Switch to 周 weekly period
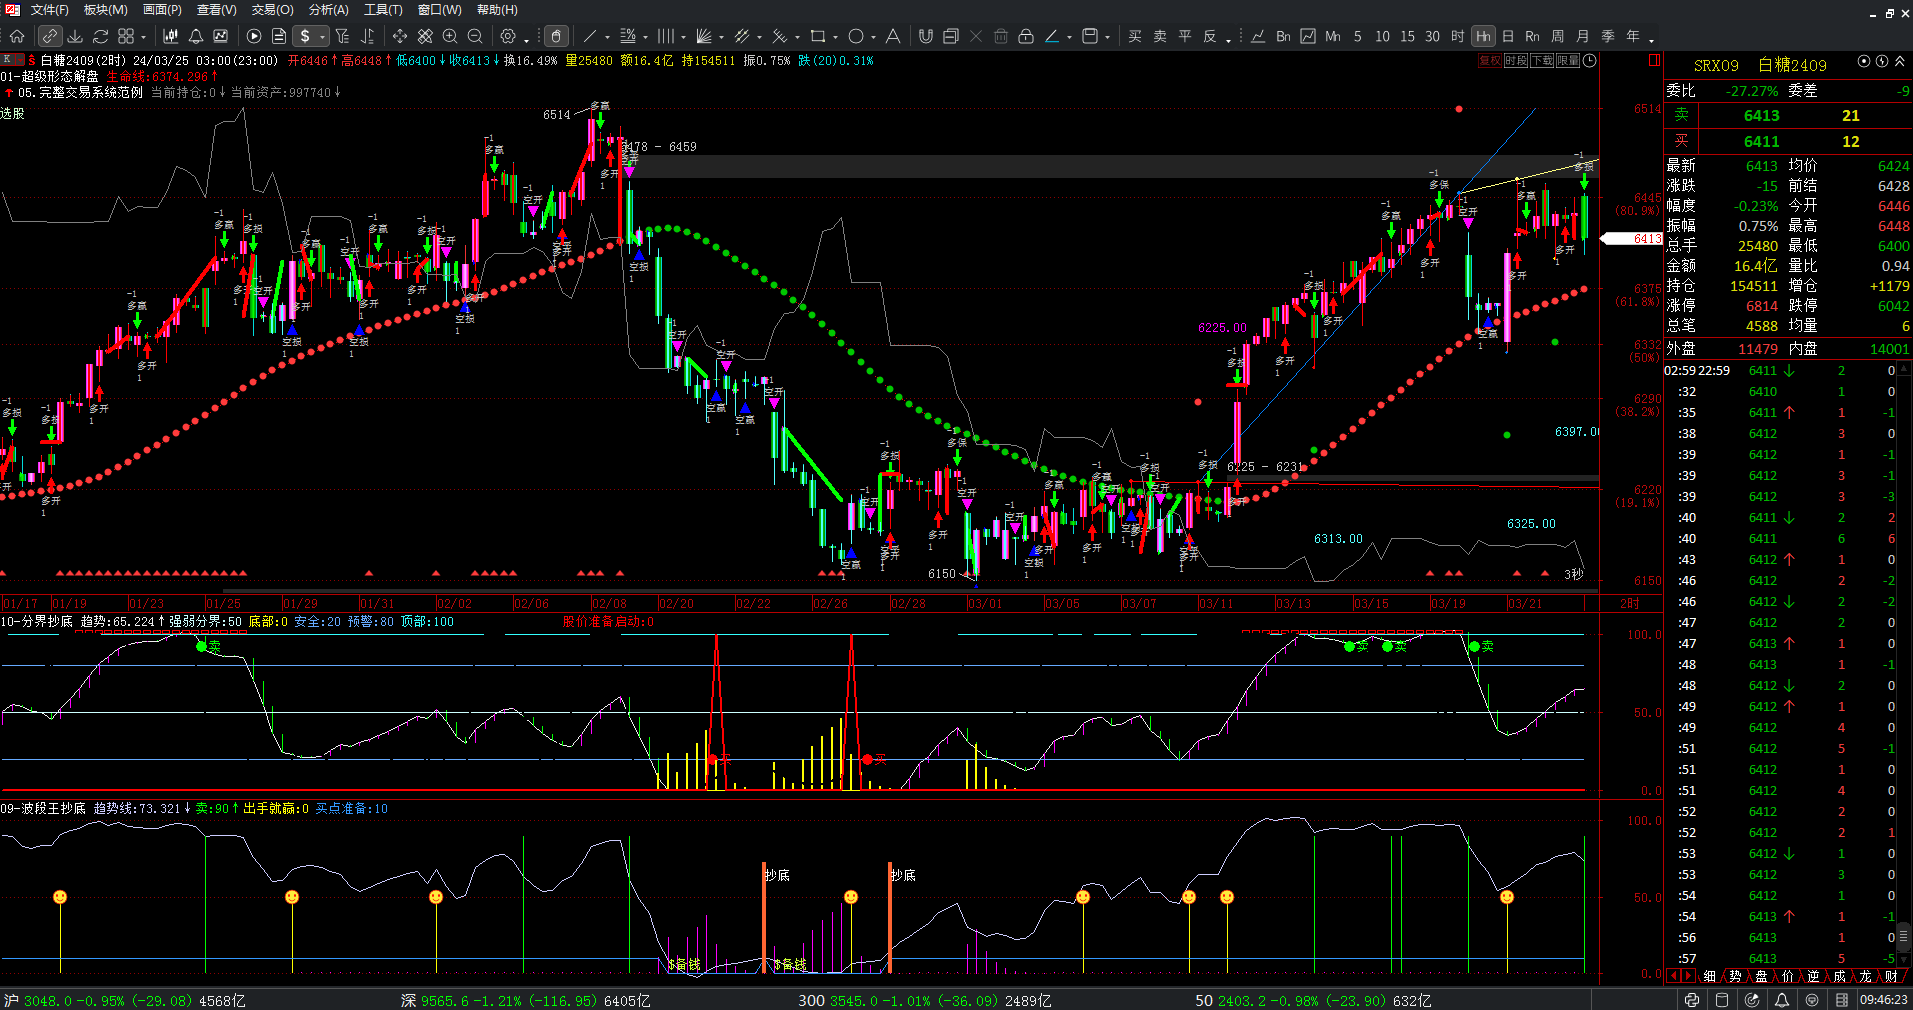Image resolution: width=1913 pixels, height=1010 pixels. click(1558, 36)
